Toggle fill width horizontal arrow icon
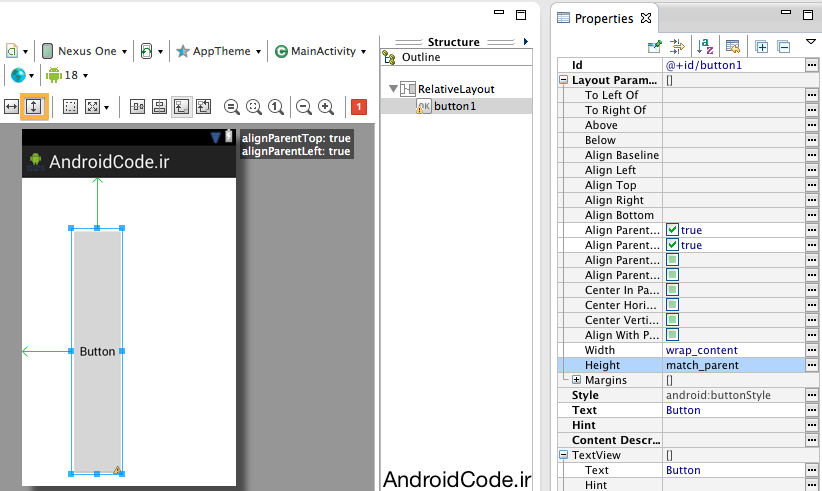The width and height of the screenshot is (822, 491). tap(12, 106)
